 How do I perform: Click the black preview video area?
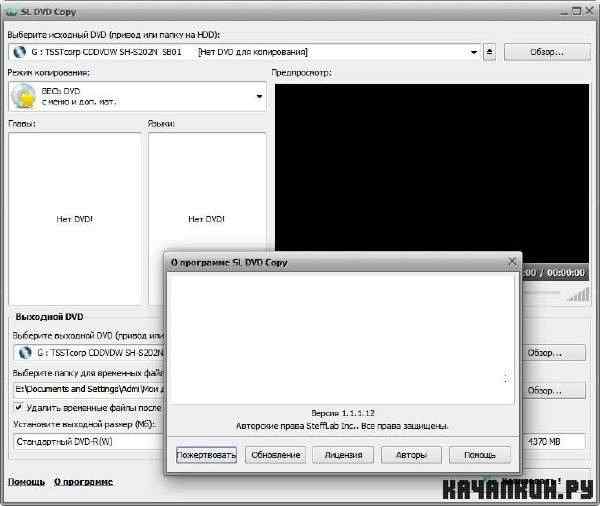click(x=432, y=168)
